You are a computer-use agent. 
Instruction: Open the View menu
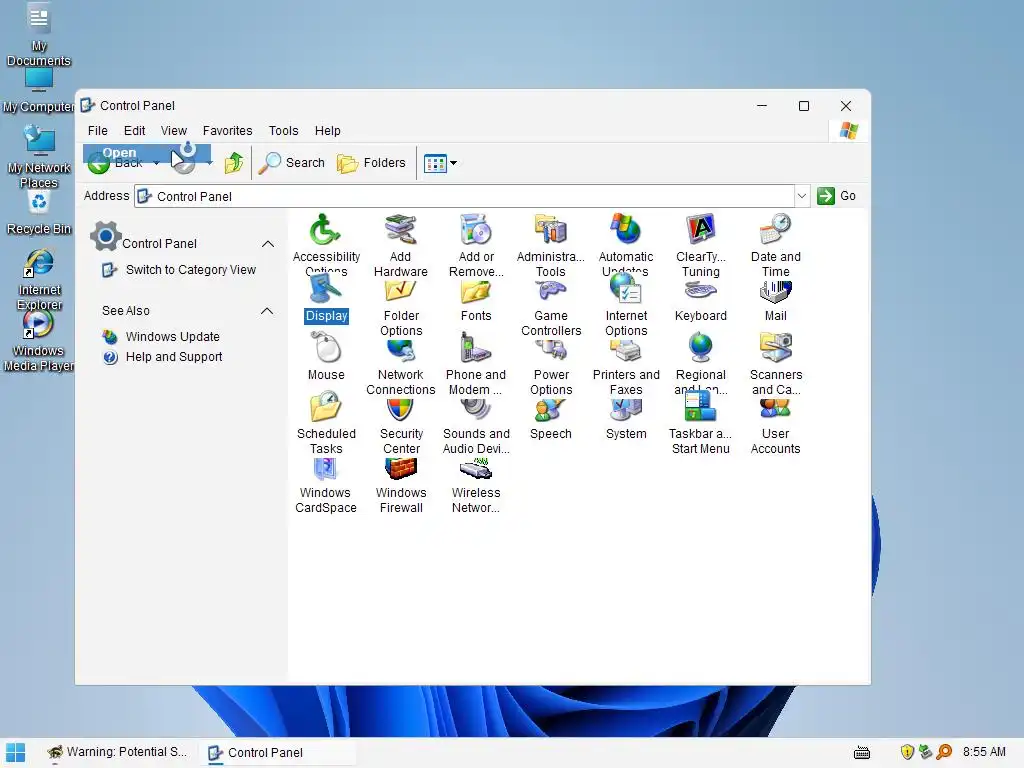174,131
